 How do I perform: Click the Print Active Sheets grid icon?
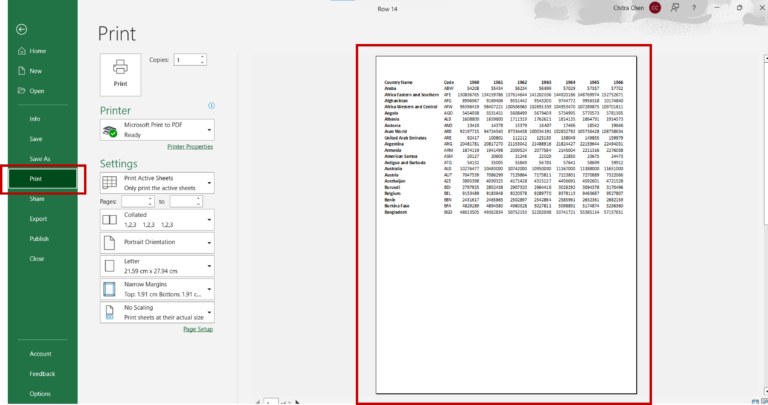110,183
